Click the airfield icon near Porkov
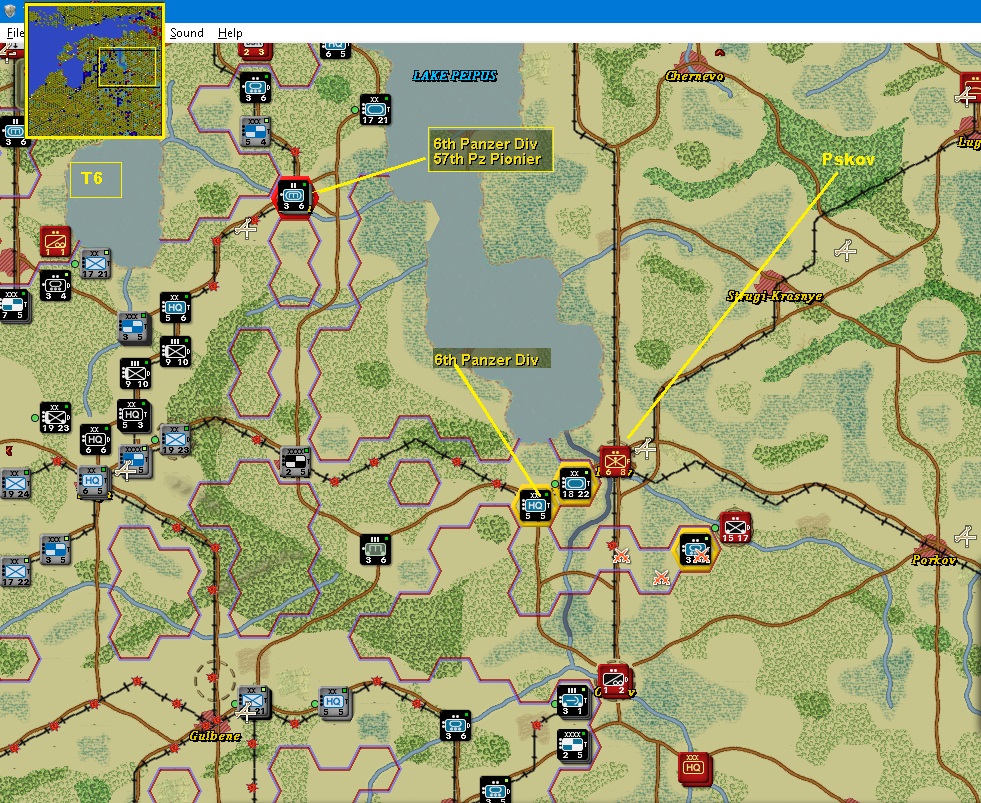 point(965,536)
